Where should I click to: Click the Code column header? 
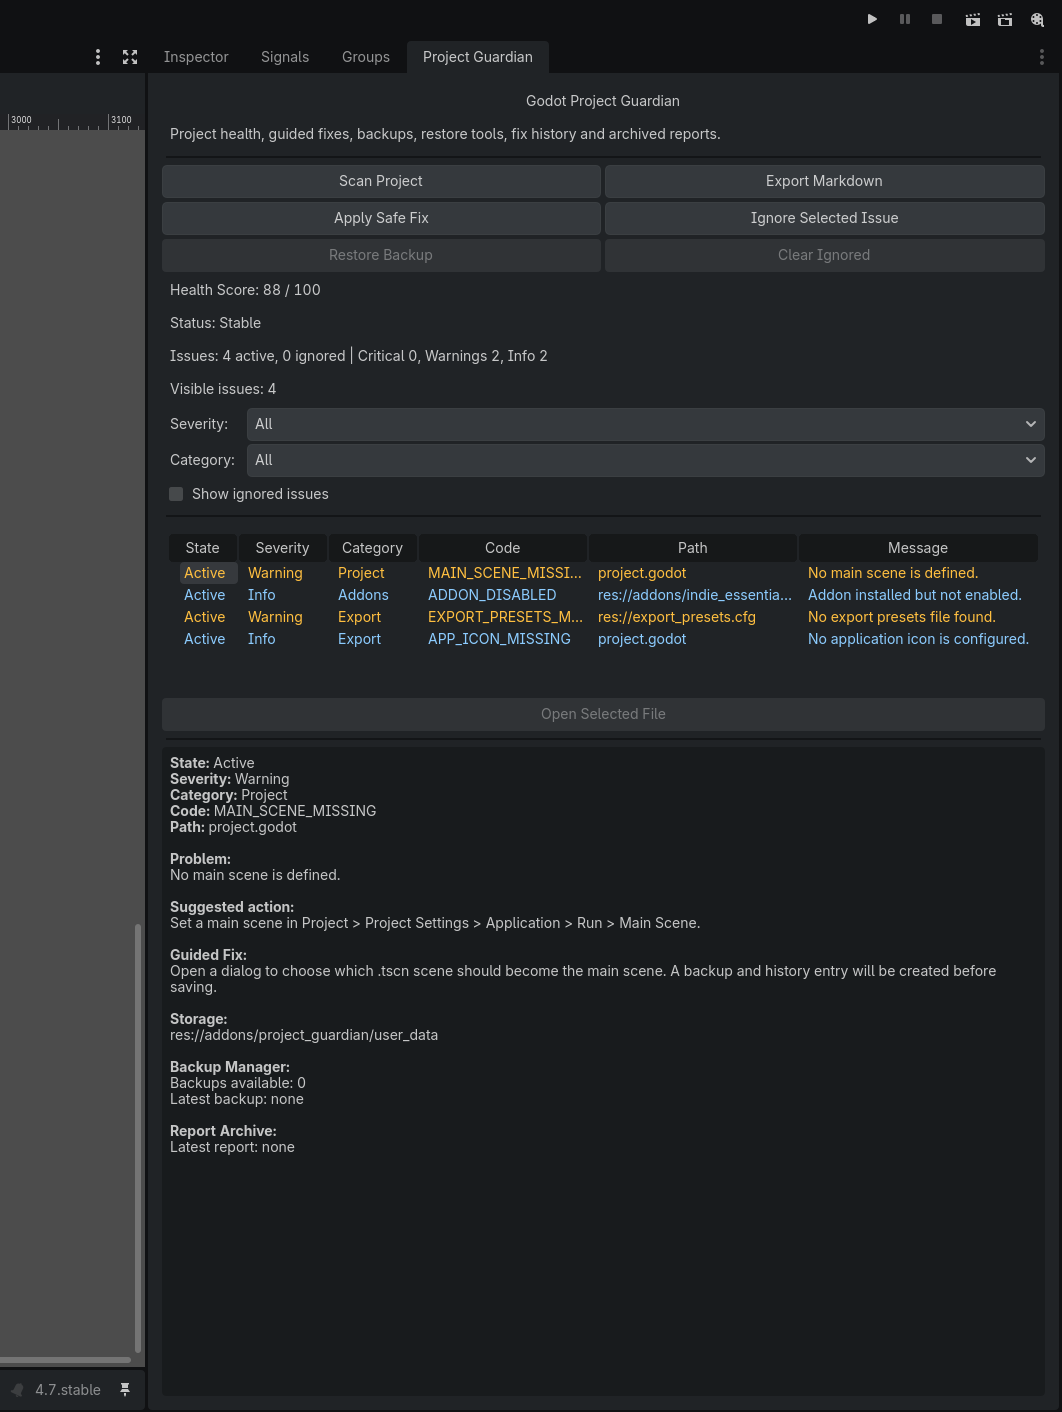[502, 548]
